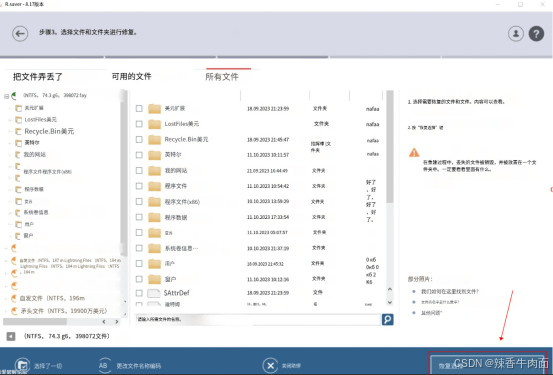Image resolution: width=553 pixels, height=375 pixels.
Task: Click the 窗户 folder name in the file list
Action: click(170, 279)
